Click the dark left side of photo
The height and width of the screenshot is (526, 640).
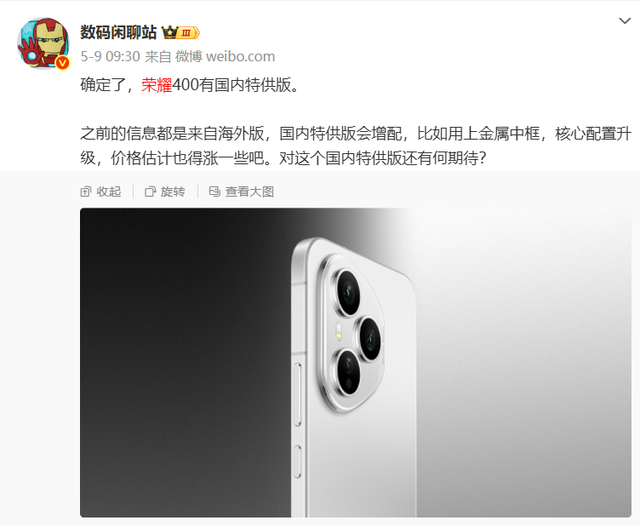(x=184, y=363)
